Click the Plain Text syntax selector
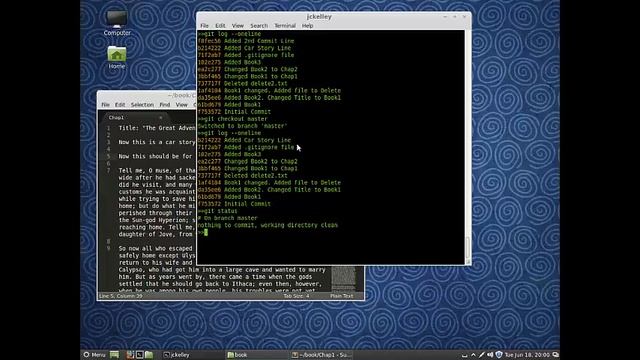This screenshot has height=360, width=640. 342,296
